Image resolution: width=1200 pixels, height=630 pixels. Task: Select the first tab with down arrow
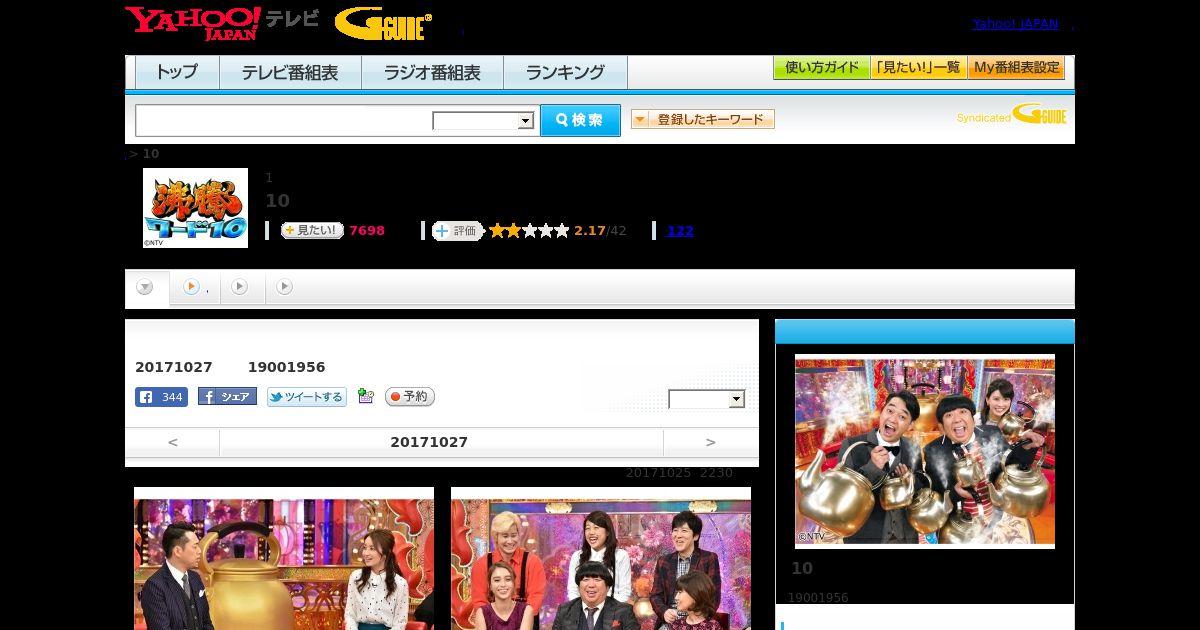pos(146,288)
